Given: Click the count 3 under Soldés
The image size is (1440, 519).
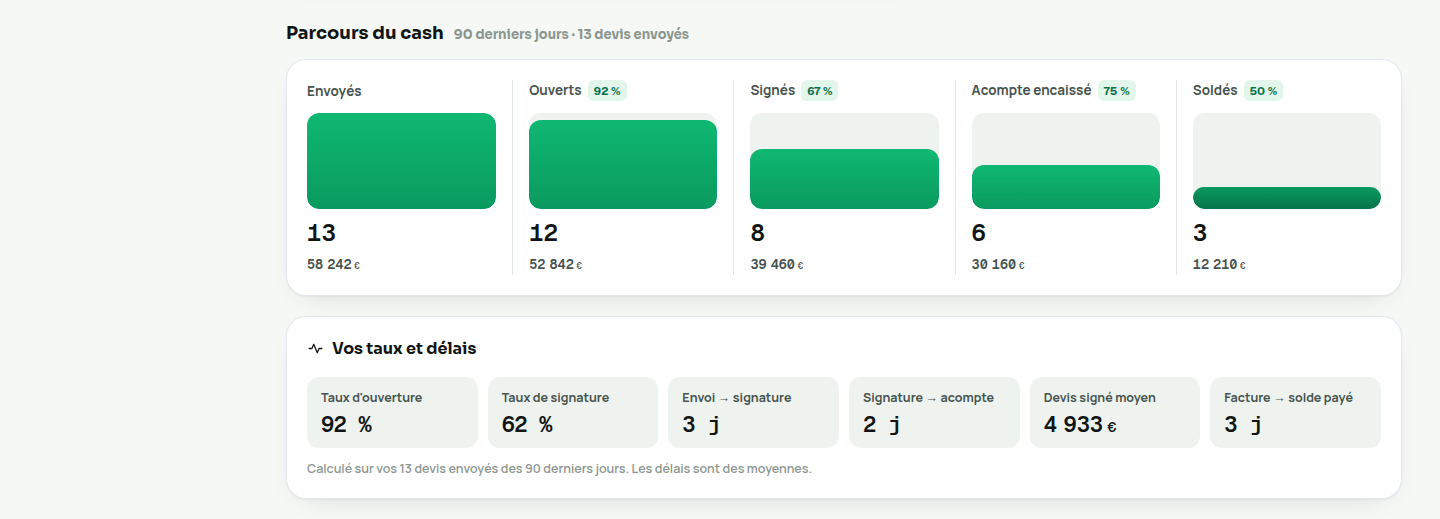Looking at the screenshot, I should coord(1200,234).
